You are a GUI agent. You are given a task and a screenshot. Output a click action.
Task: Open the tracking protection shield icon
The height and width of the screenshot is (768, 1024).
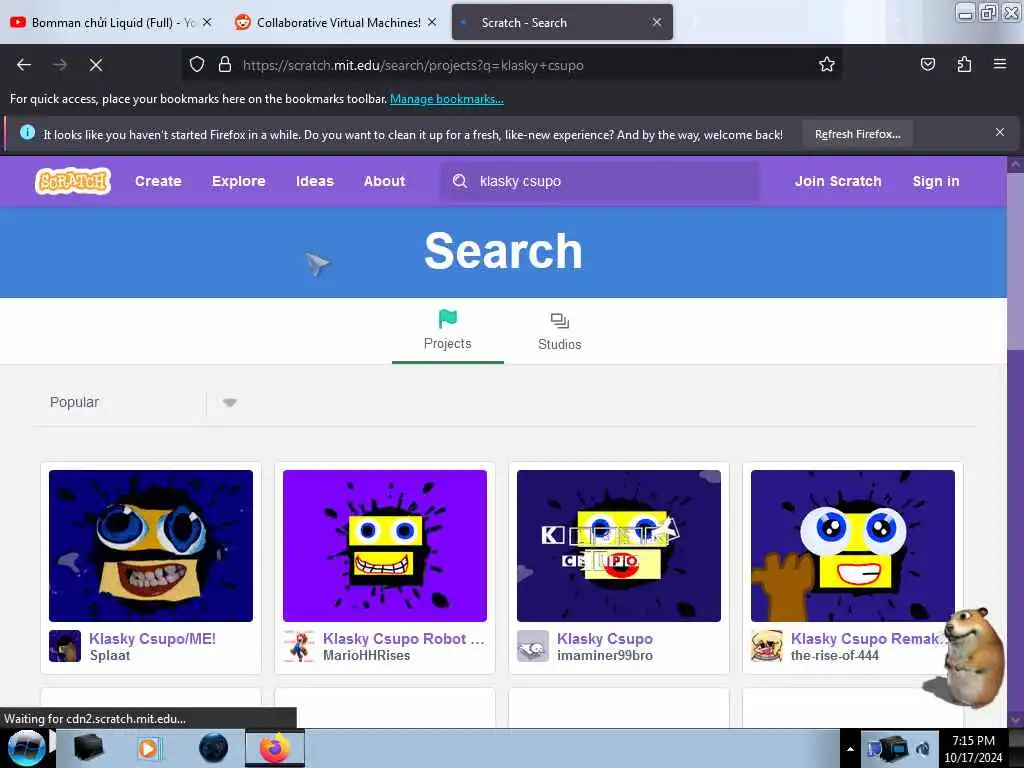197,65
